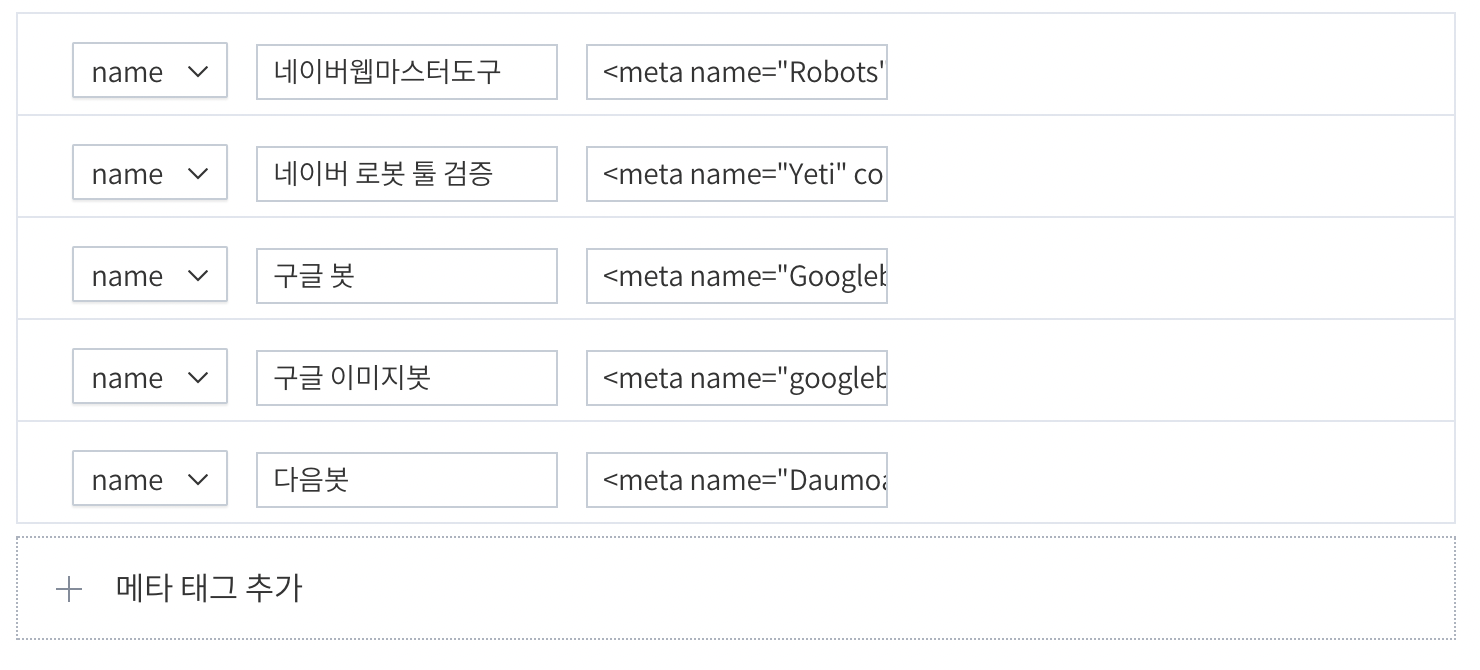This screenshot has width=1480, height=670.
Task: Click the 네이버웹마스터도구 text field
Action: click(406, 72)
